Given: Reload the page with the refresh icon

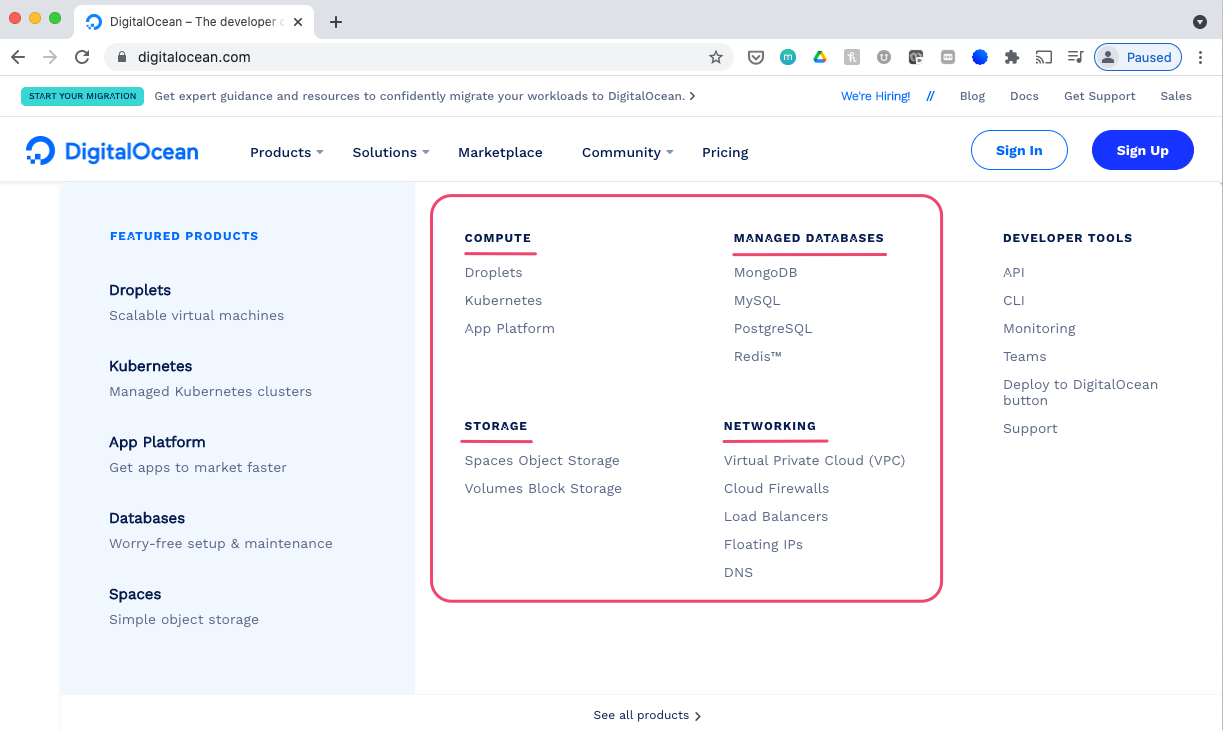Looking at the screenshot, I should 82,57.
